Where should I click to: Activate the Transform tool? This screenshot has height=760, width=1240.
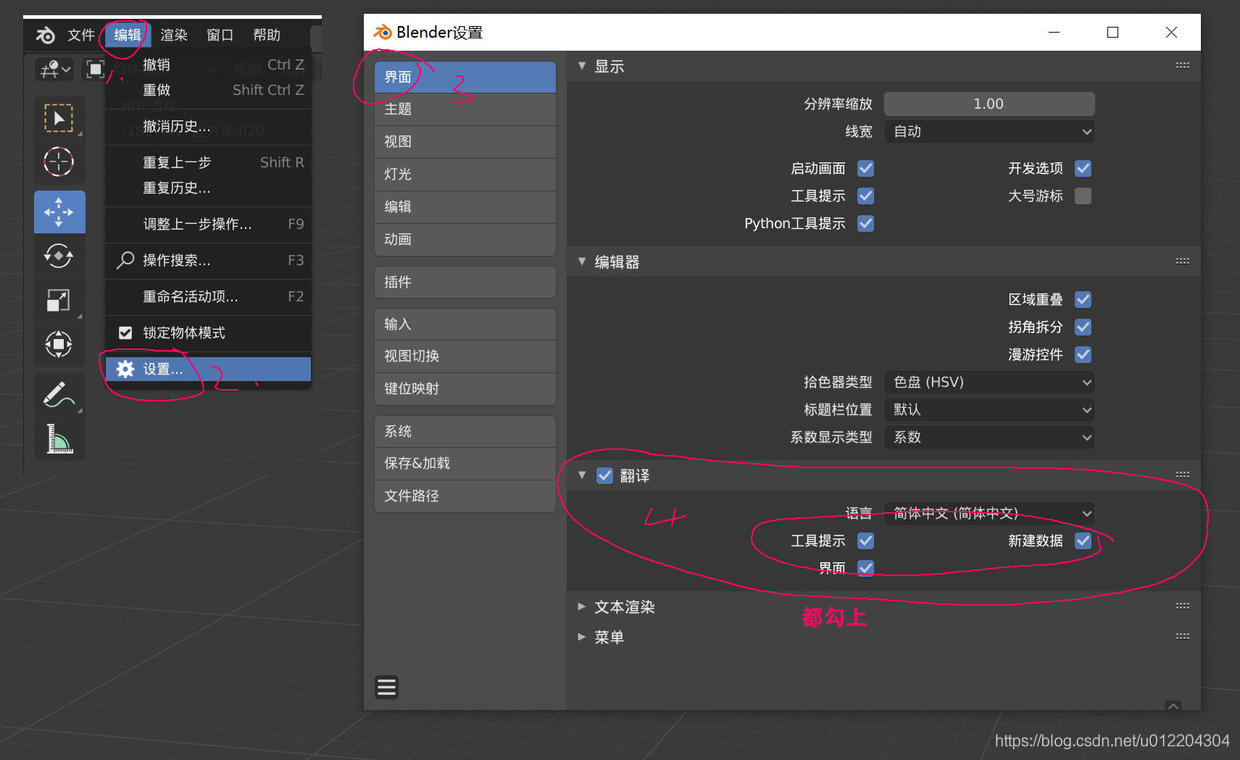pos(59,345)
